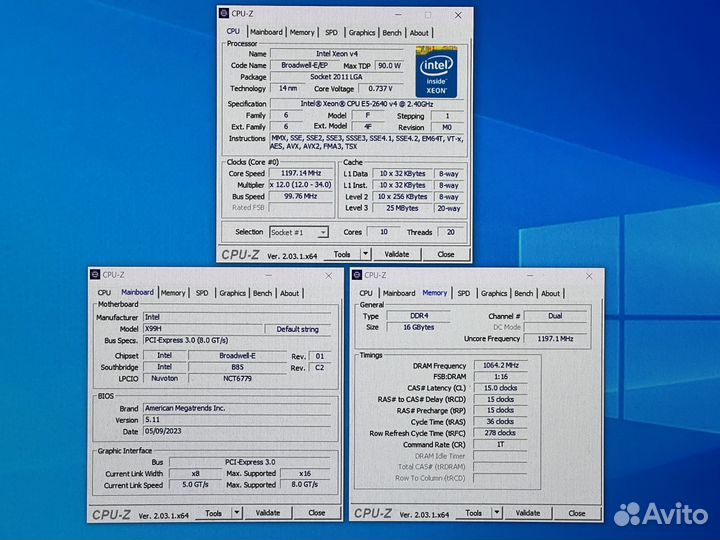This screenshot has height=540, width=720.
Task: Select CPU tab in the Mainboard window
Action: coord(104,292)
